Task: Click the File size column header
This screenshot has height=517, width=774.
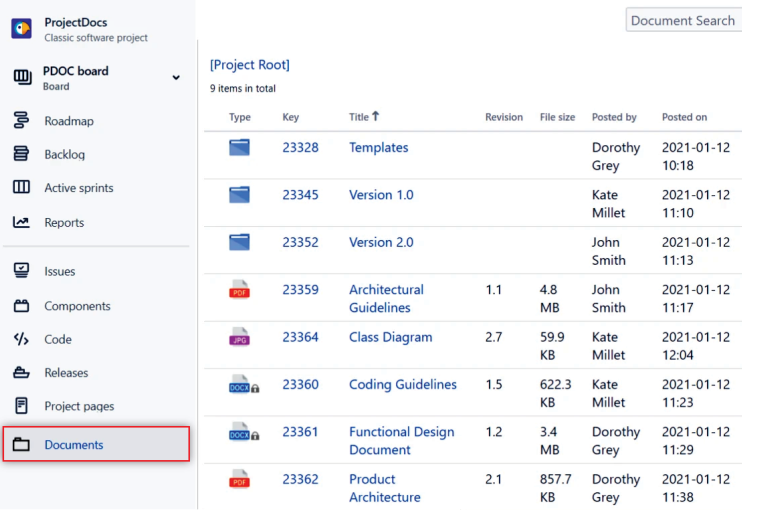Action: 557,117
